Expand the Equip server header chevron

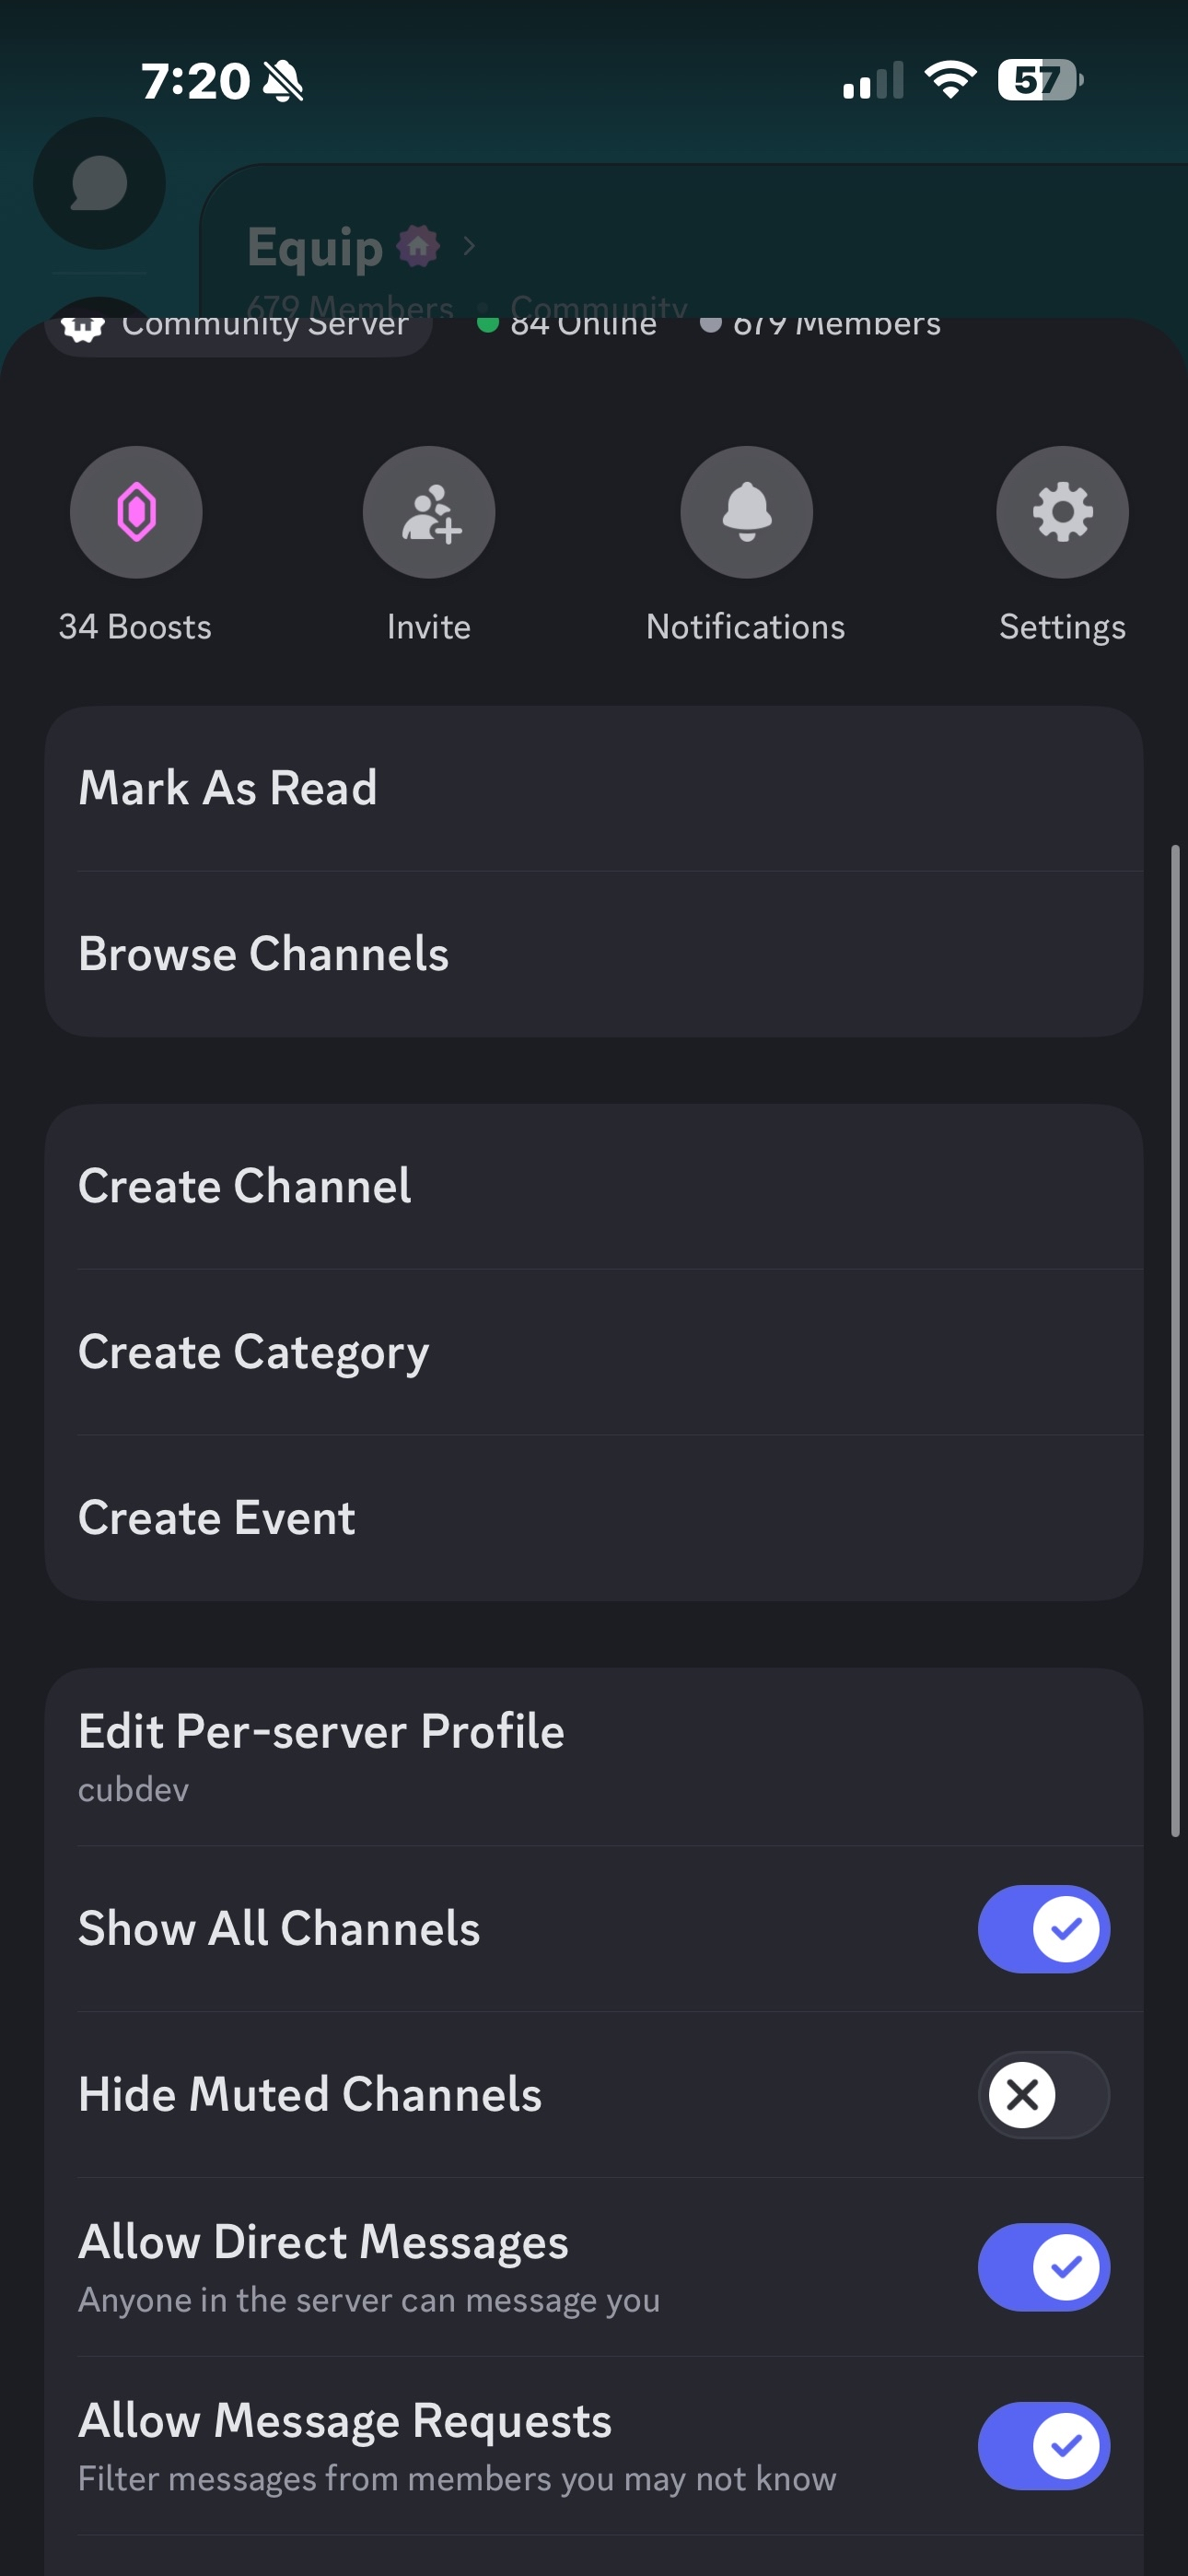coord(469,246)
